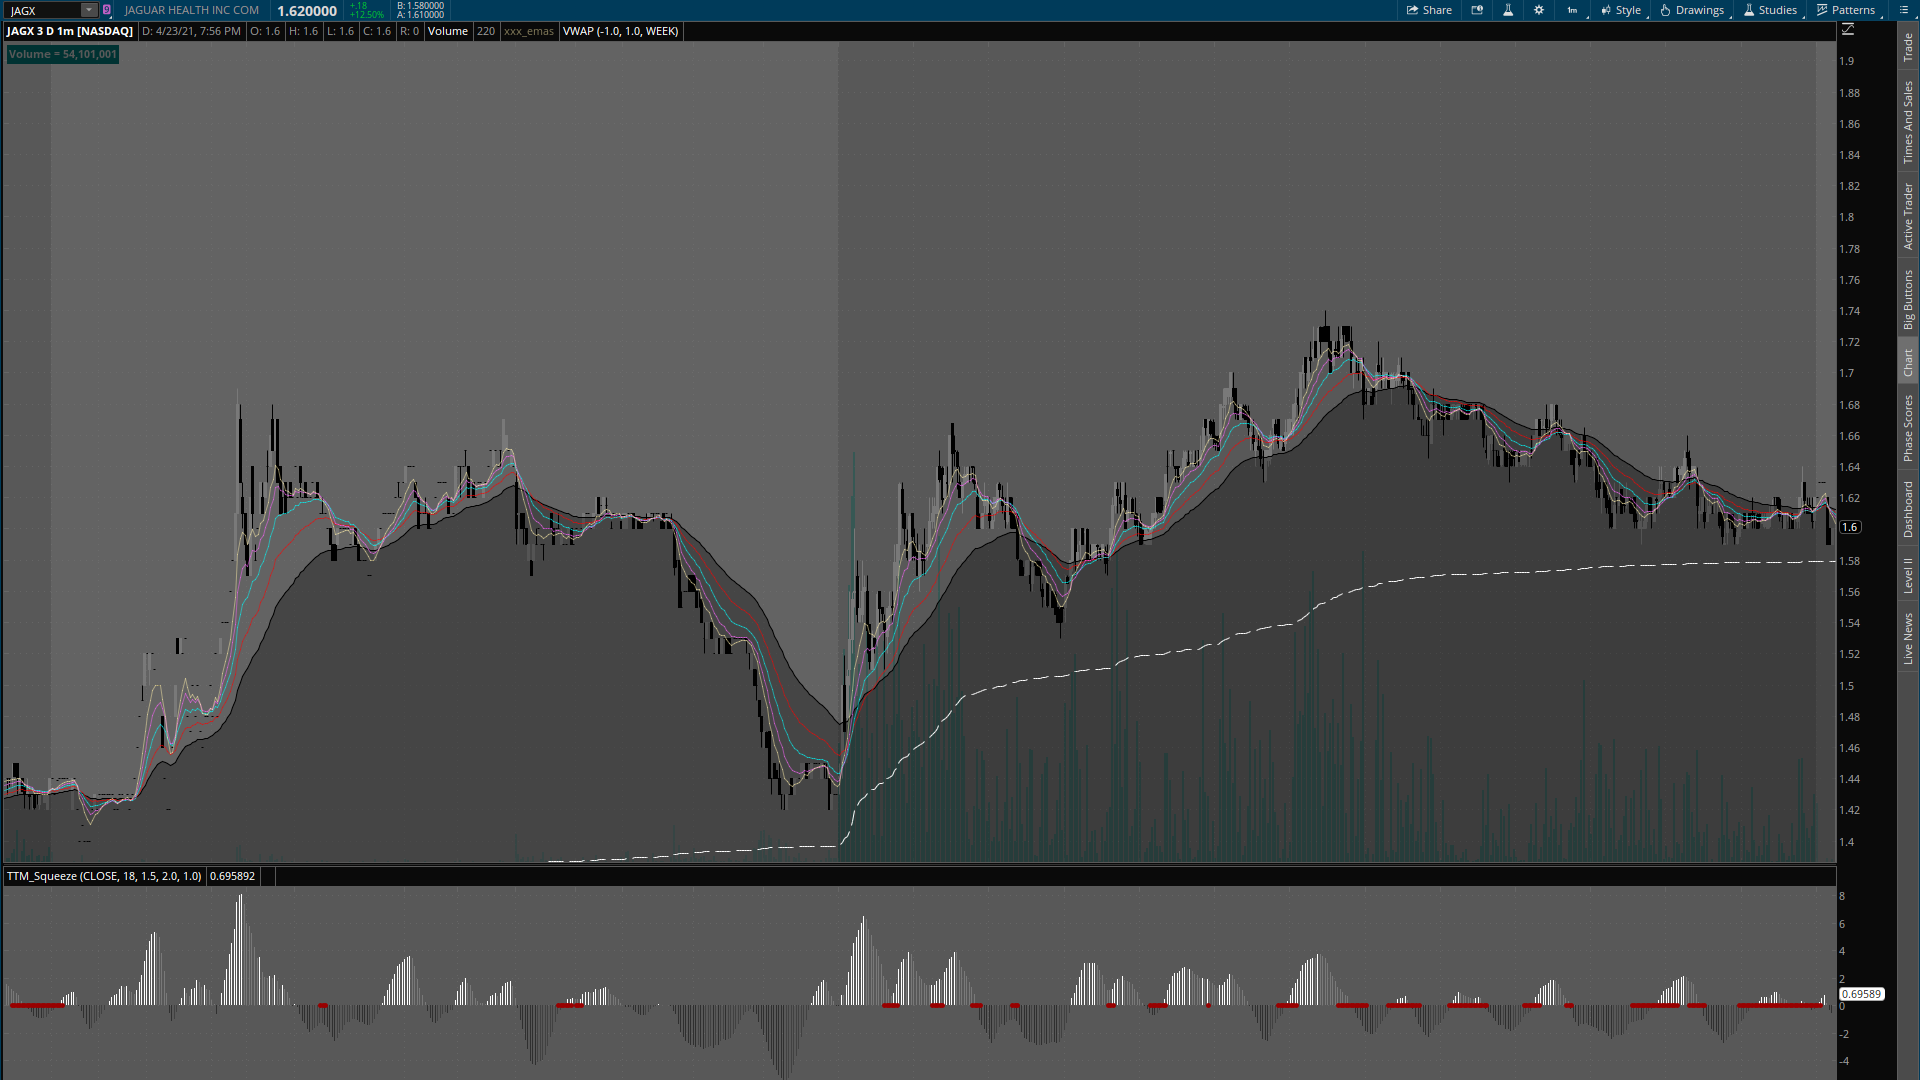The width and height of the screenshot is (1920, 1080).
Task: Switch to the Trade sidebar tab
Action: 1908,46
